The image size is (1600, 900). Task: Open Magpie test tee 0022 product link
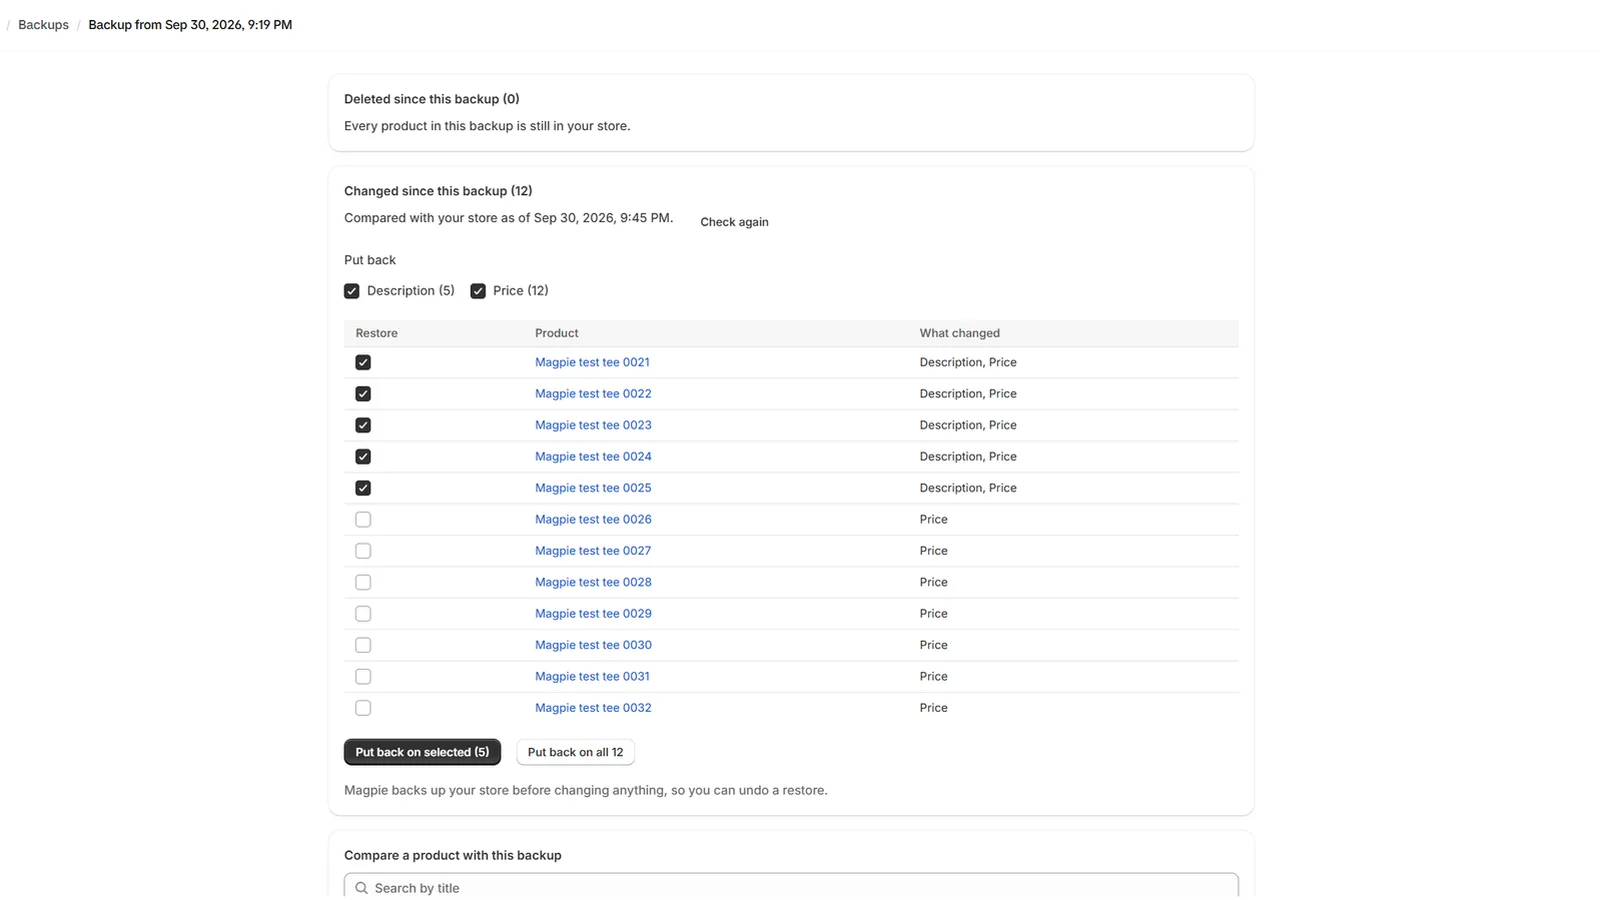[593, 394]
